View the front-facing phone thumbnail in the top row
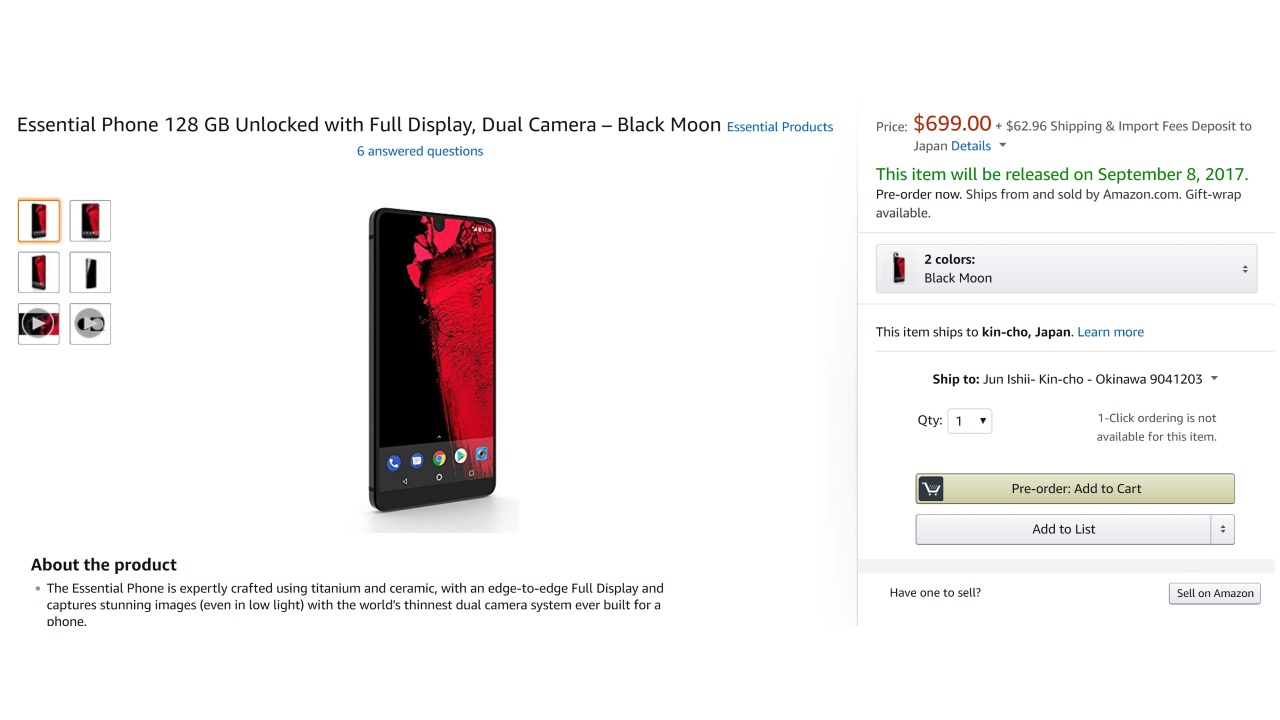 tap(90, 221)
